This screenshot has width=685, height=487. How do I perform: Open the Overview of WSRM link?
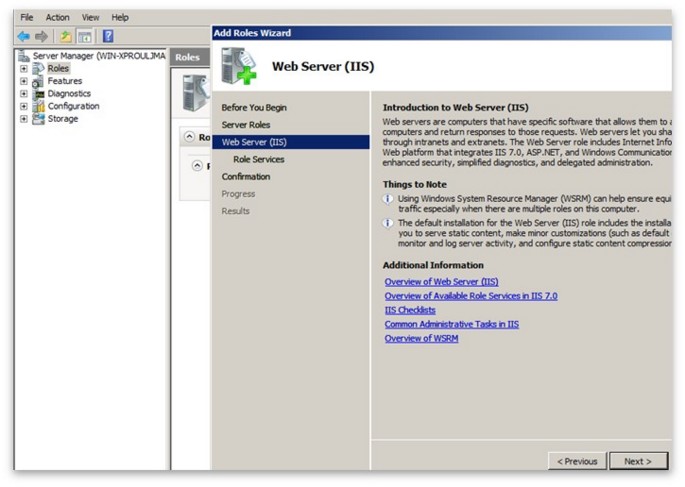pyautogui.click(x=421, y=338)
